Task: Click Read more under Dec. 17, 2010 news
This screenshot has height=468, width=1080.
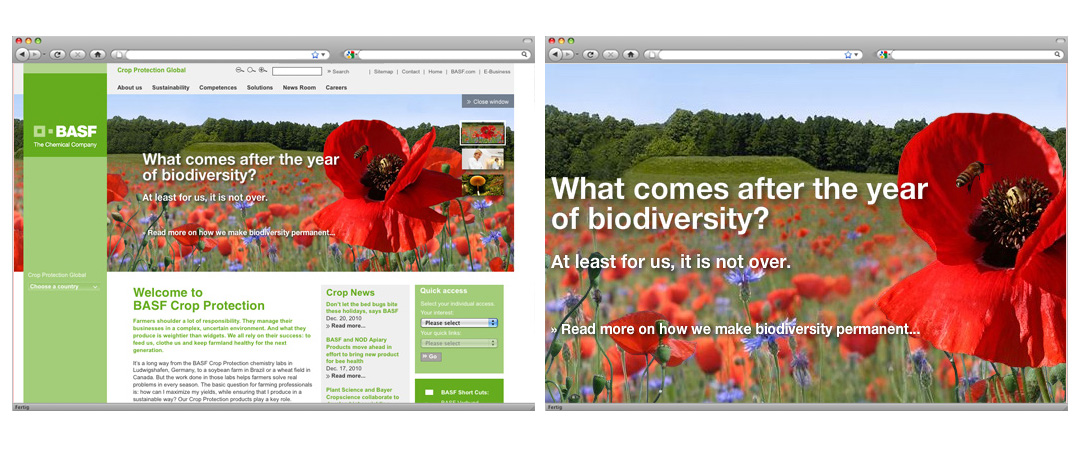Action: click(x=346, y=376)
